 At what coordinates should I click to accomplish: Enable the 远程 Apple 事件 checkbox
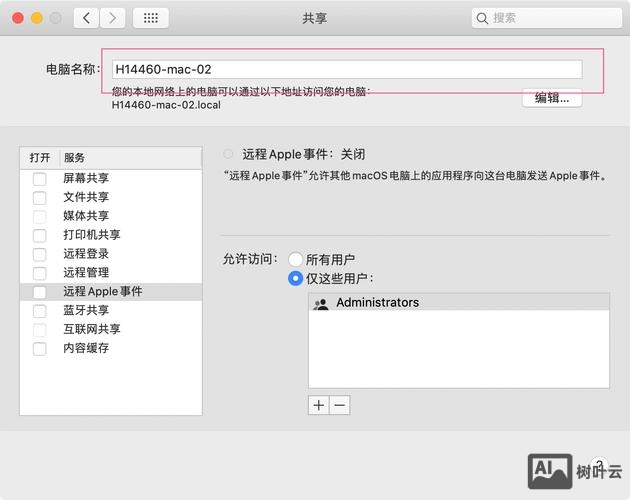pyautogui.click(x=39, y=292)
